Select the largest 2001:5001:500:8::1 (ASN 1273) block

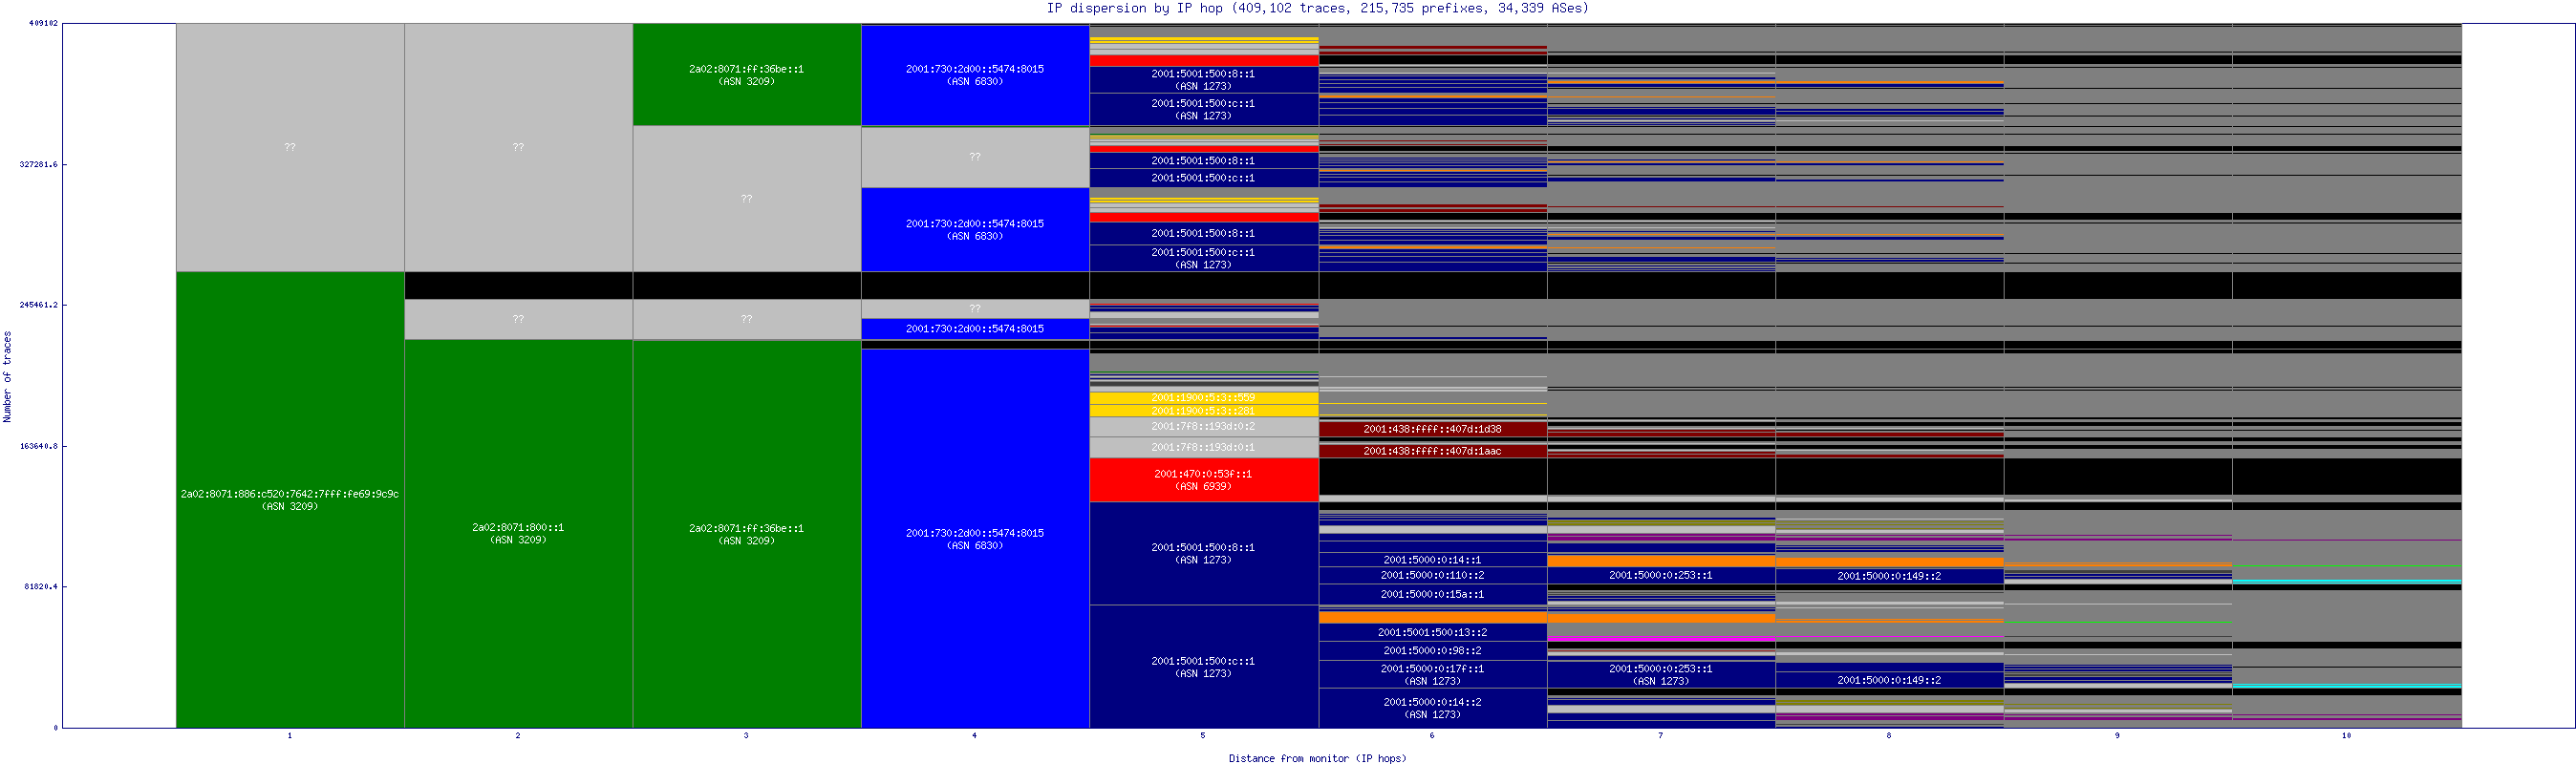click(1204, 553)
